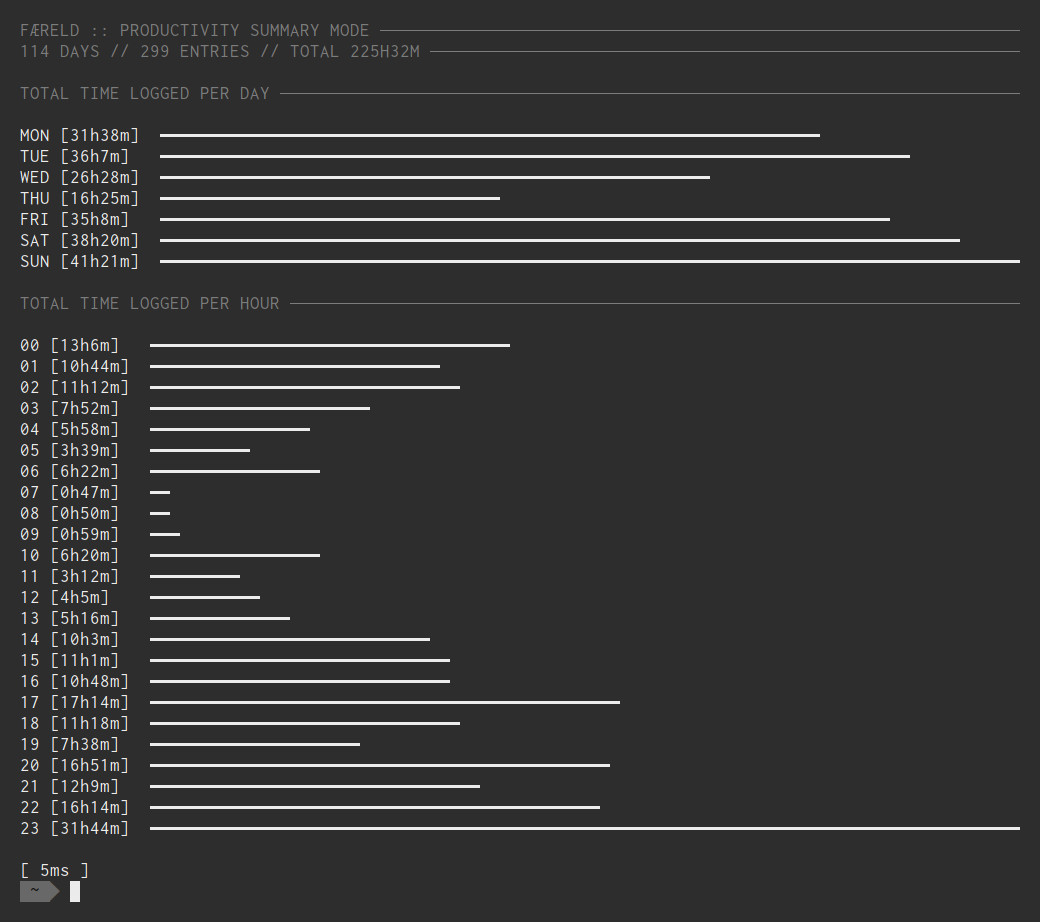1040x922 pixels.
Task: Click the 08 [0h50m] hour label
Action: (x=70, y=513)
